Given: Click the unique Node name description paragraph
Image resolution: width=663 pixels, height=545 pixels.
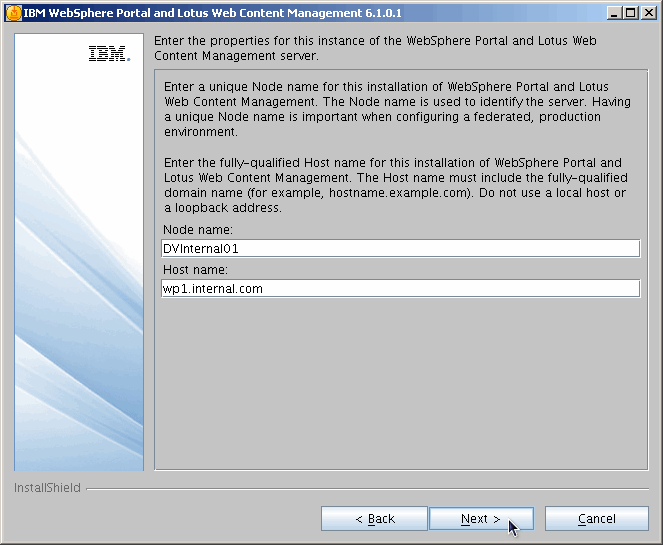Looking at the screenshot, I should point(385,109).
